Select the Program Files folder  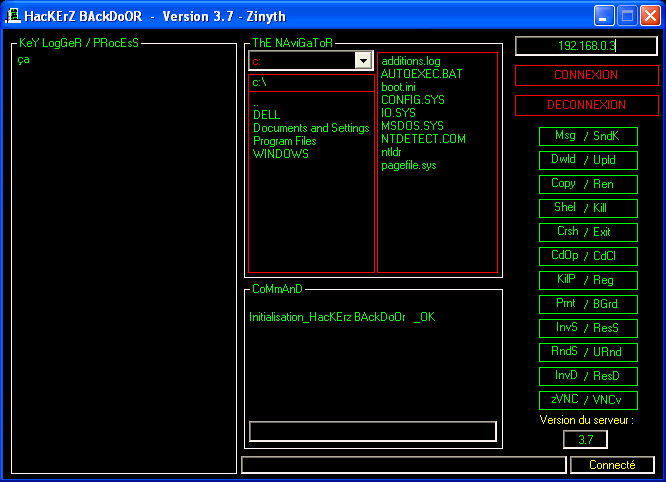click(285, 141)
